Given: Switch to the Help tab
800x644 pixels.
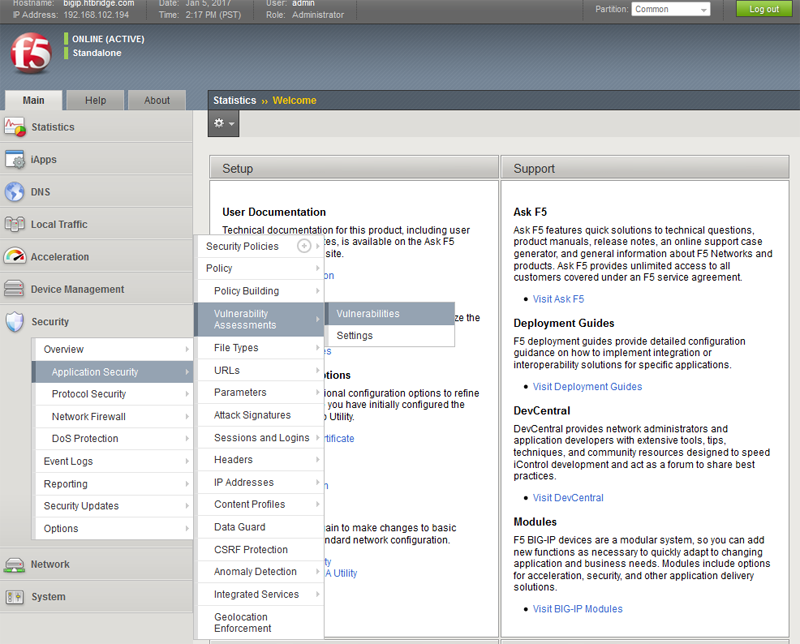Looking at the screenshot, I should coord(95,100).
